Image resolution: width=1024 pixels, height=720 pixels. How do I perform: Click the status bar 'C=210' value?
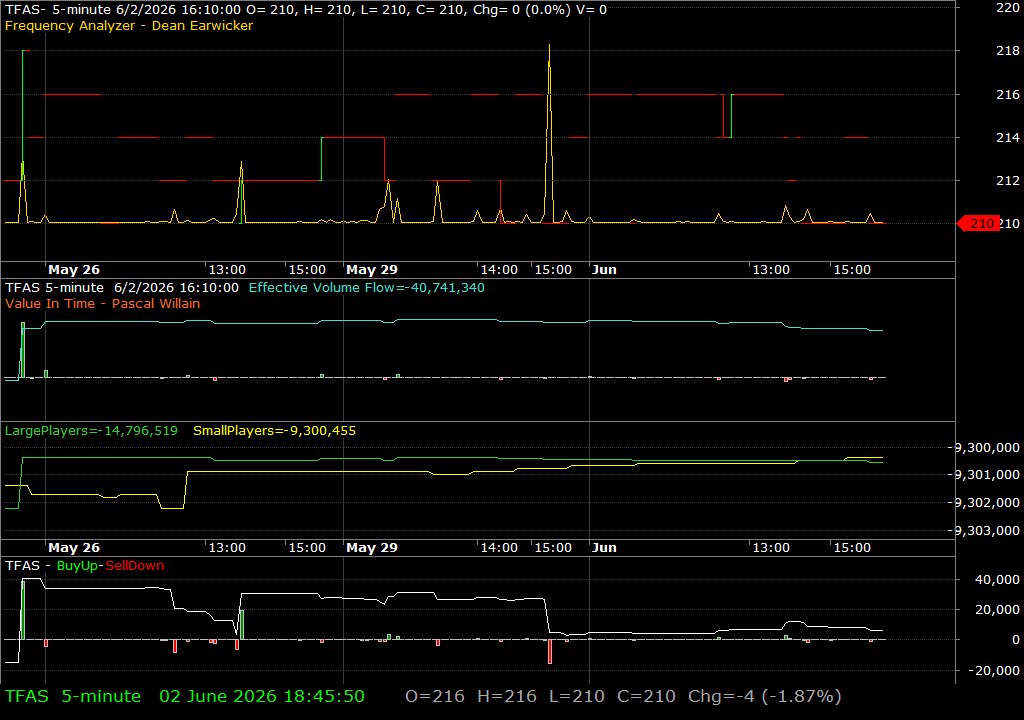tap(647, 696)
